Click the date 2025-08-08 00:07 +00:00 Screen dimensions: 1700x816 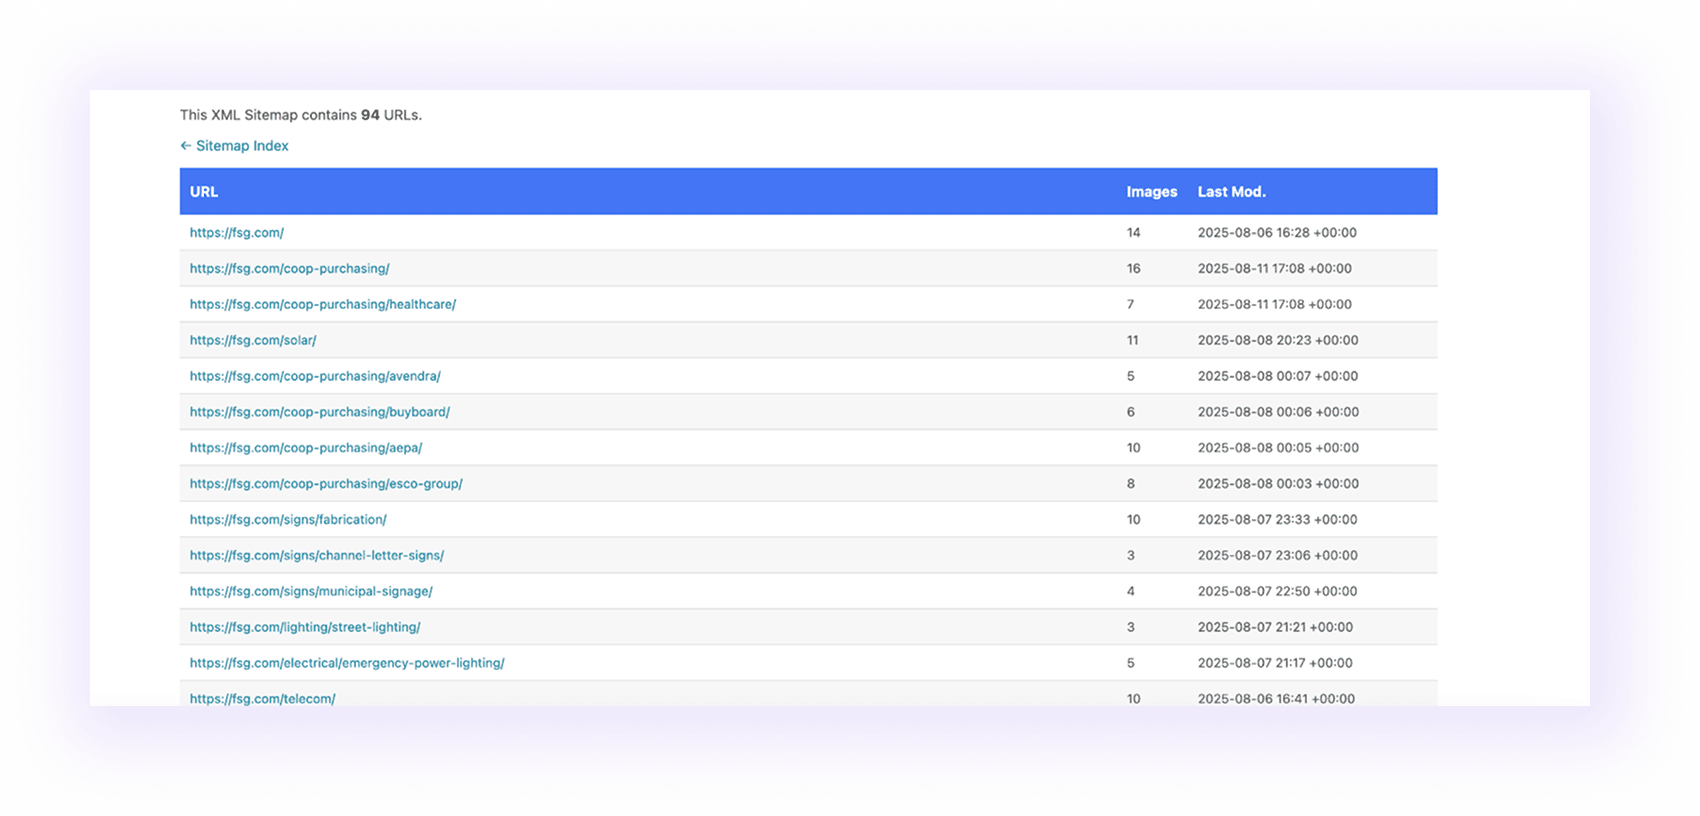coord(1278,377)
